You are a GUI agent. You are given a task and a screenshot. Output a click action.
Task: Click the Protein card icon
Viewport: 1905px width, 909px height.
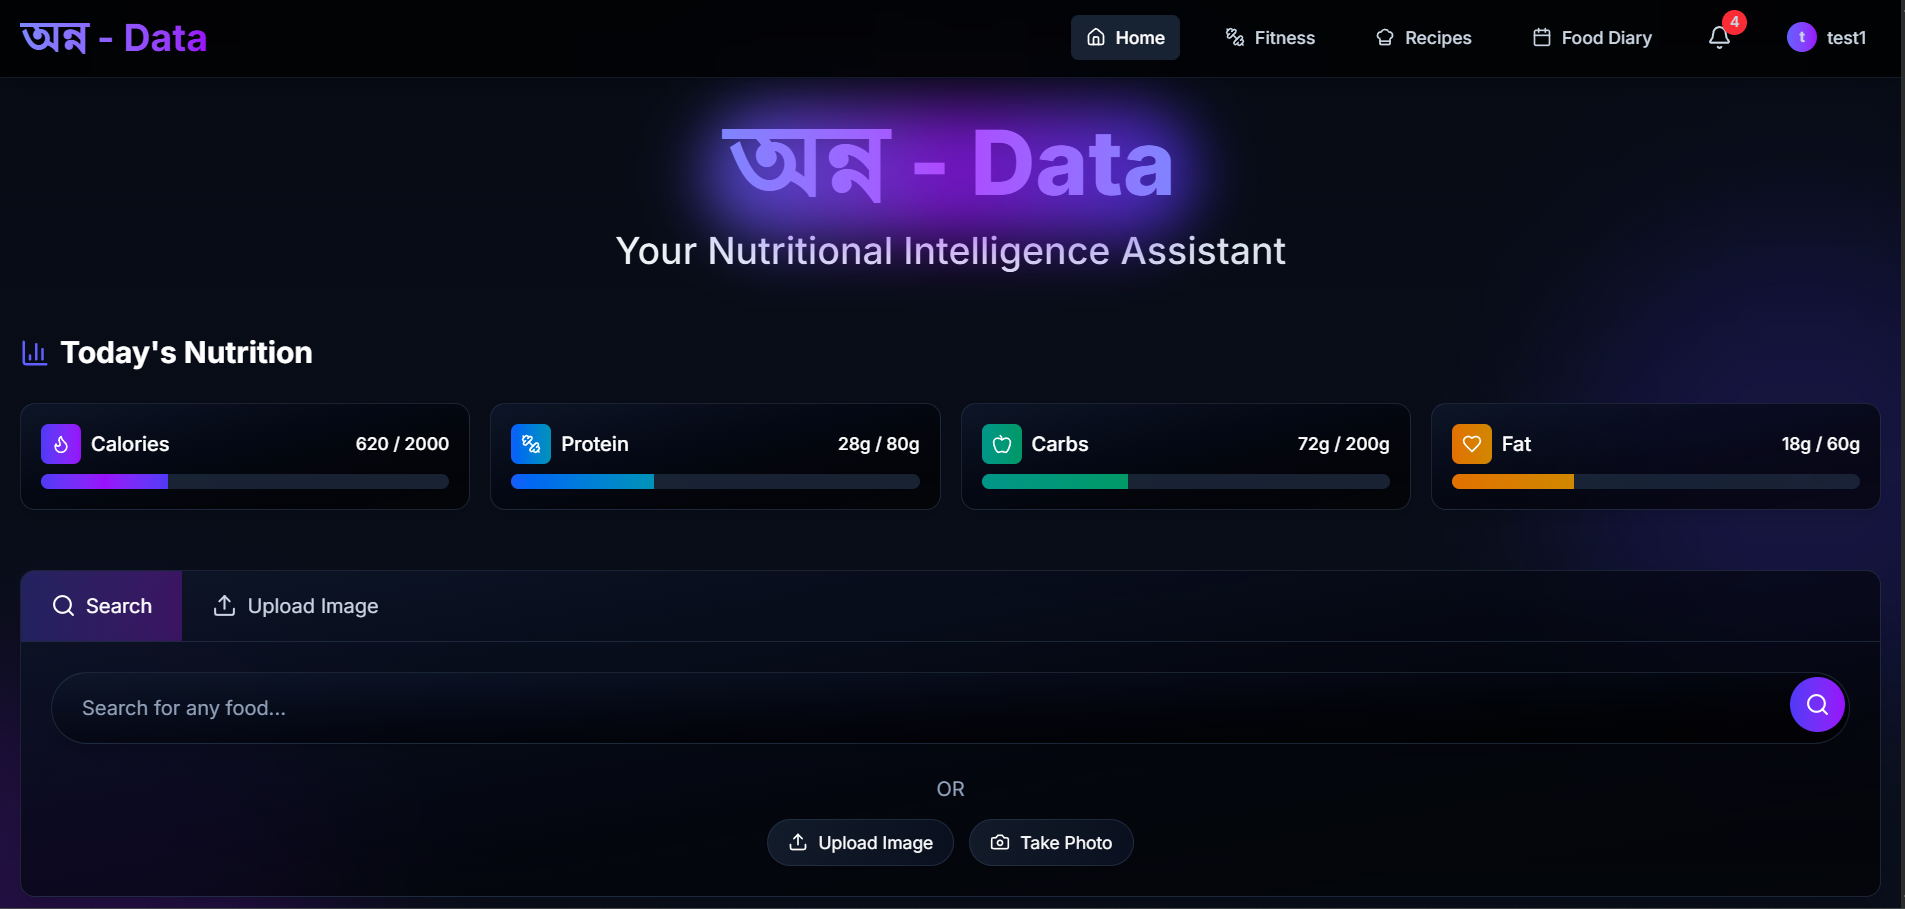click(531, 444)
